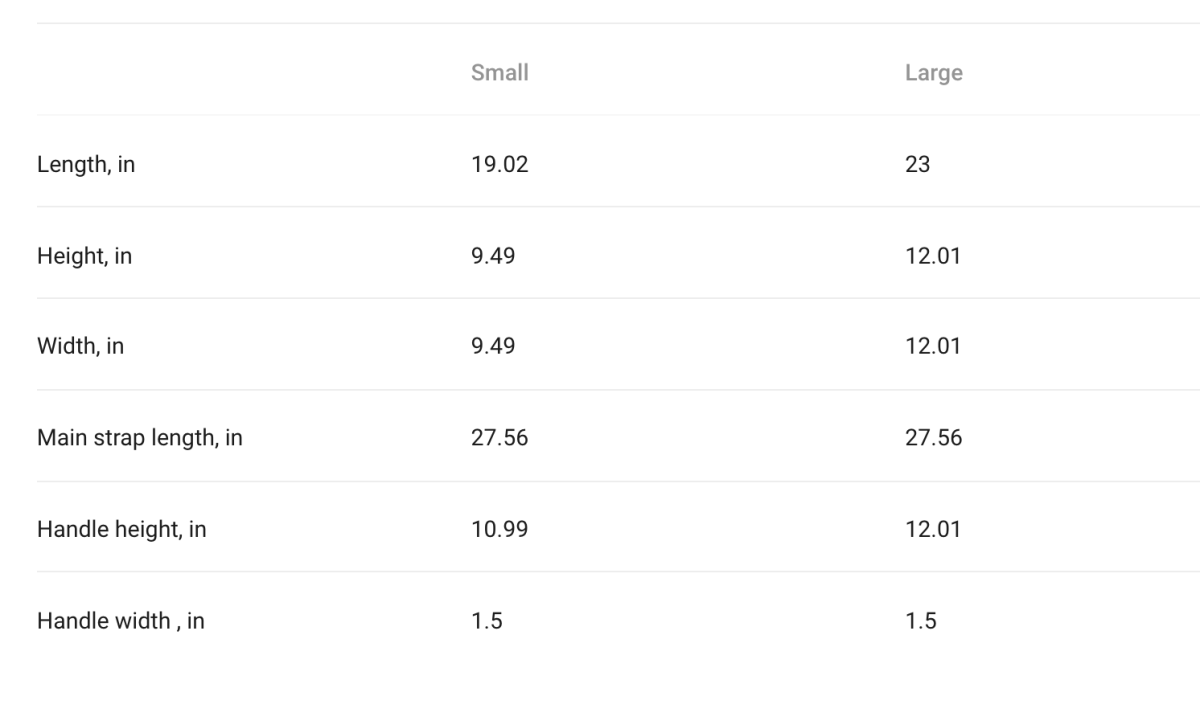Click Large length value 23
This screenshot has height=717, width=1200.
(x=917, y=165)
